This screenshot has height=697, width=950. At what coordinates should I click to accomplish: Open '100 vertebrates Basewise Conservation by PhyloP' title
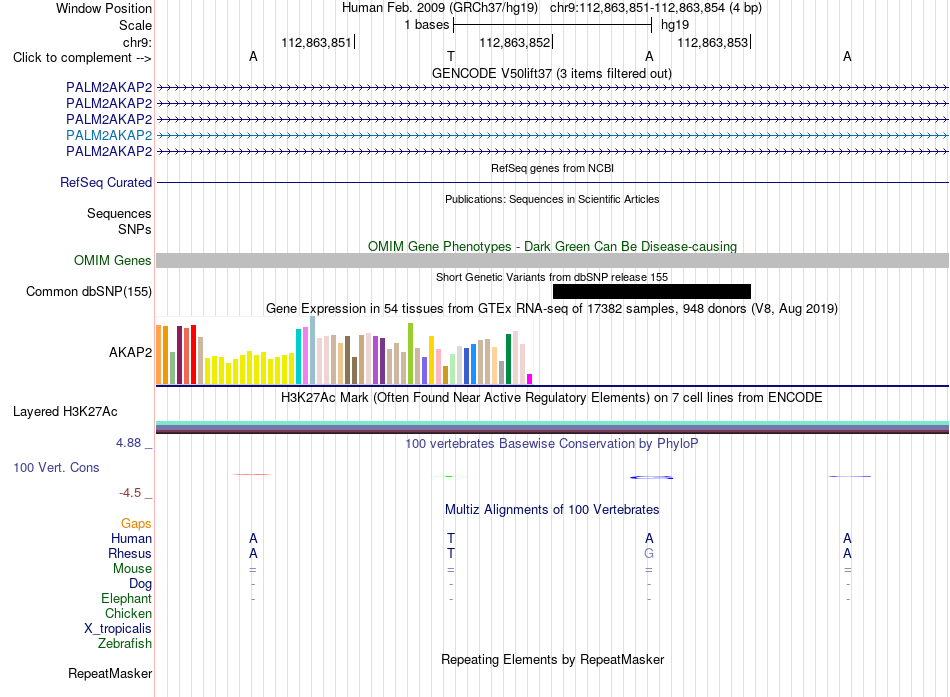(552, 444)
